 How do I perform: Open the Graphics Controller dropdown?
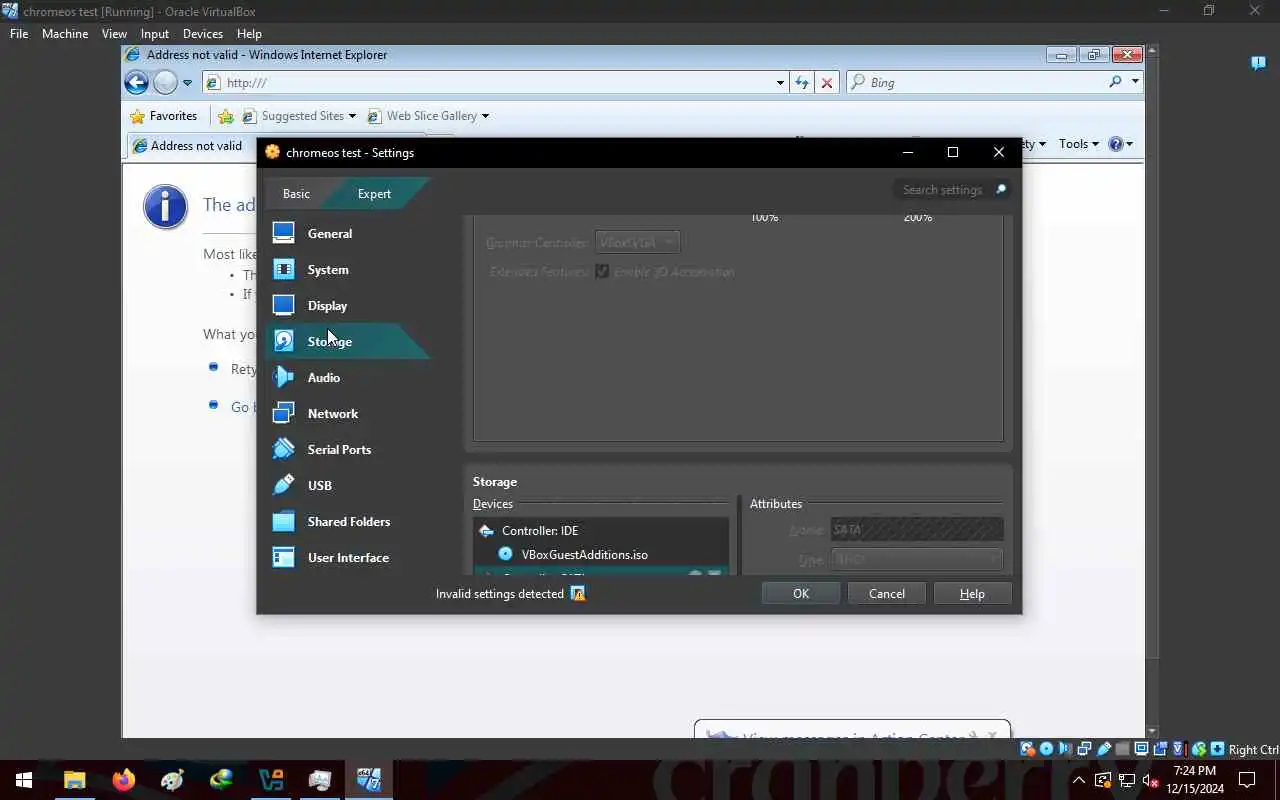[x=637, y=242]
